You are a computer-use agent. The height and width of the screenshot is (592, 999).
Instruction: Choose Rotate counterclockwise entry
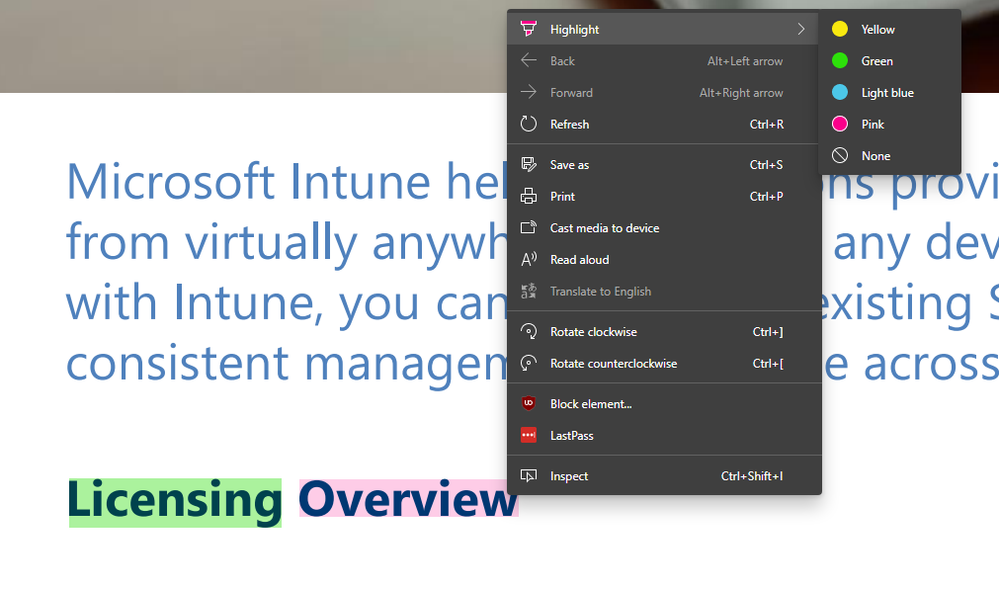[x=663, y=363]
